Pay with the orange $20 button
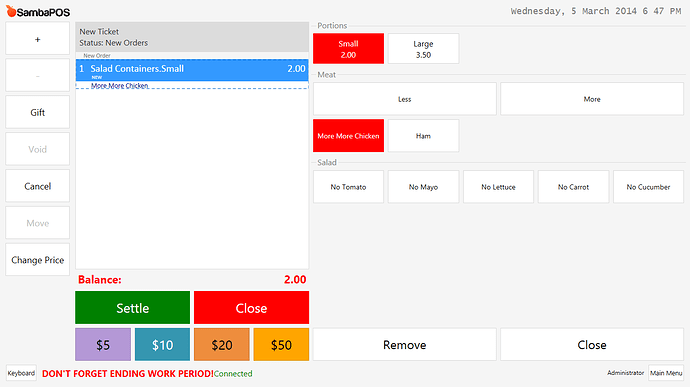The height and width of the screenshot is (387, 690). coord(222,344)
